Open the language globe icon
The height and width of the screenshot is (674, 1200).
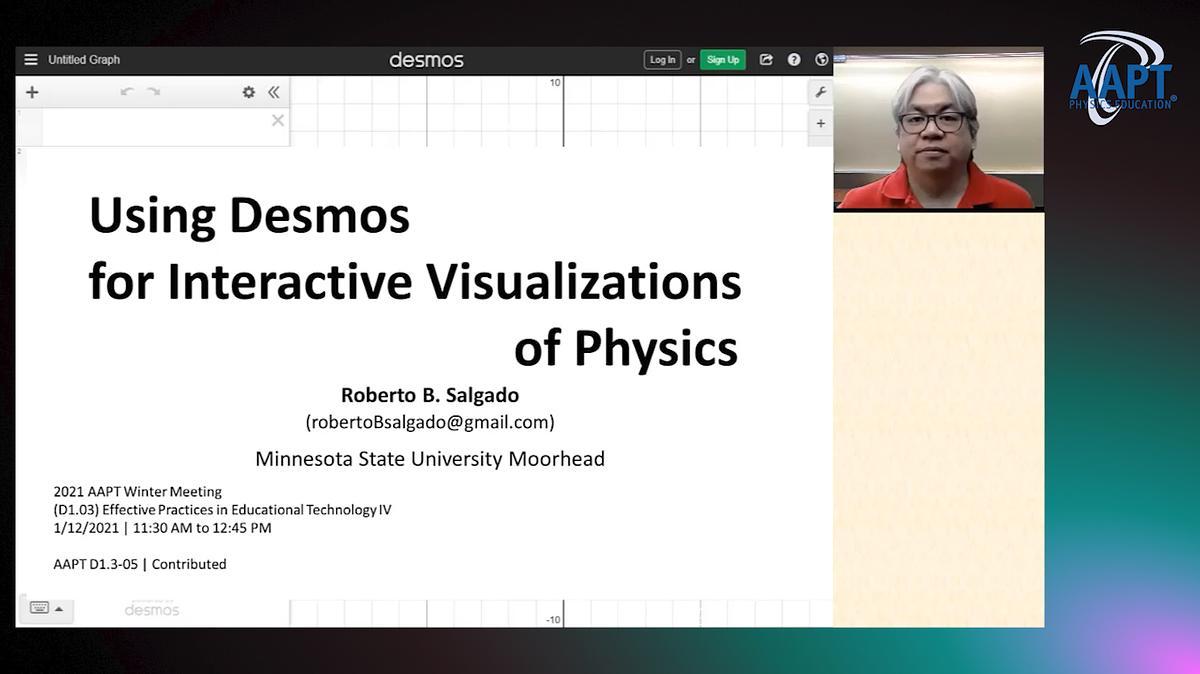tap(821, 60)
